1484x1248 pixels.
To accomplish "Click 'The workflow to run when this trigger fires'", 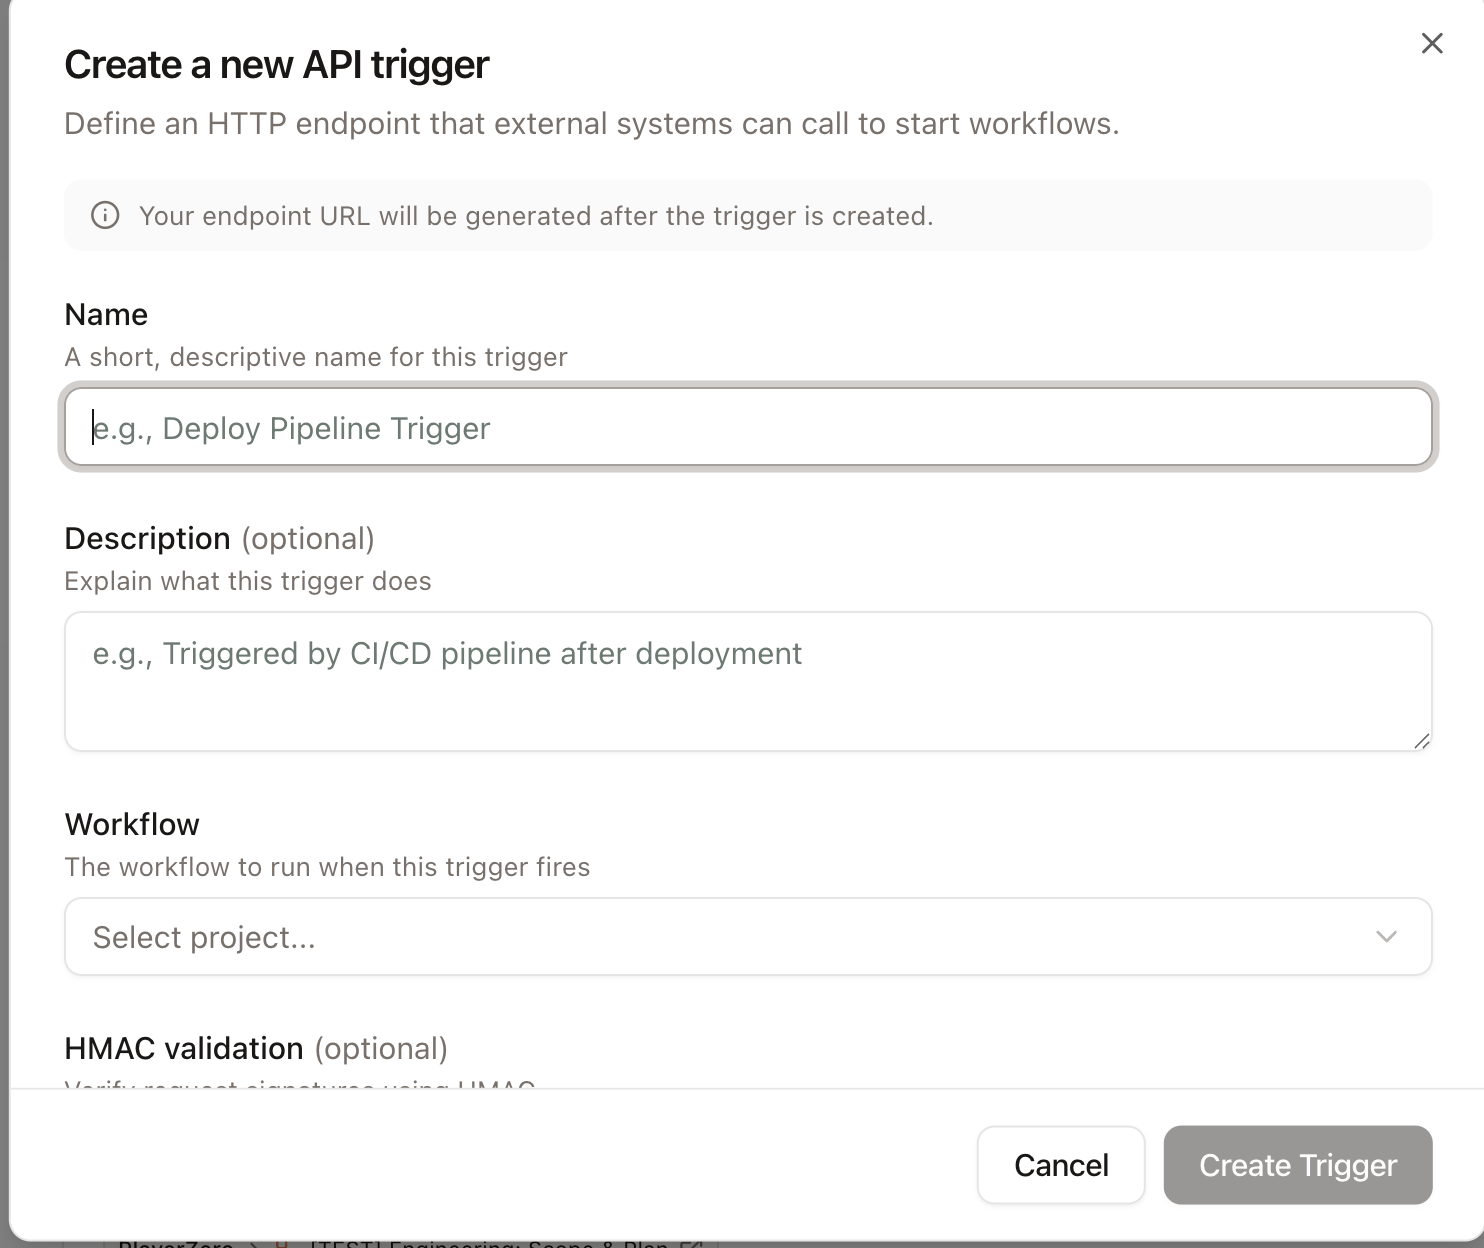I will click(327, 867).
